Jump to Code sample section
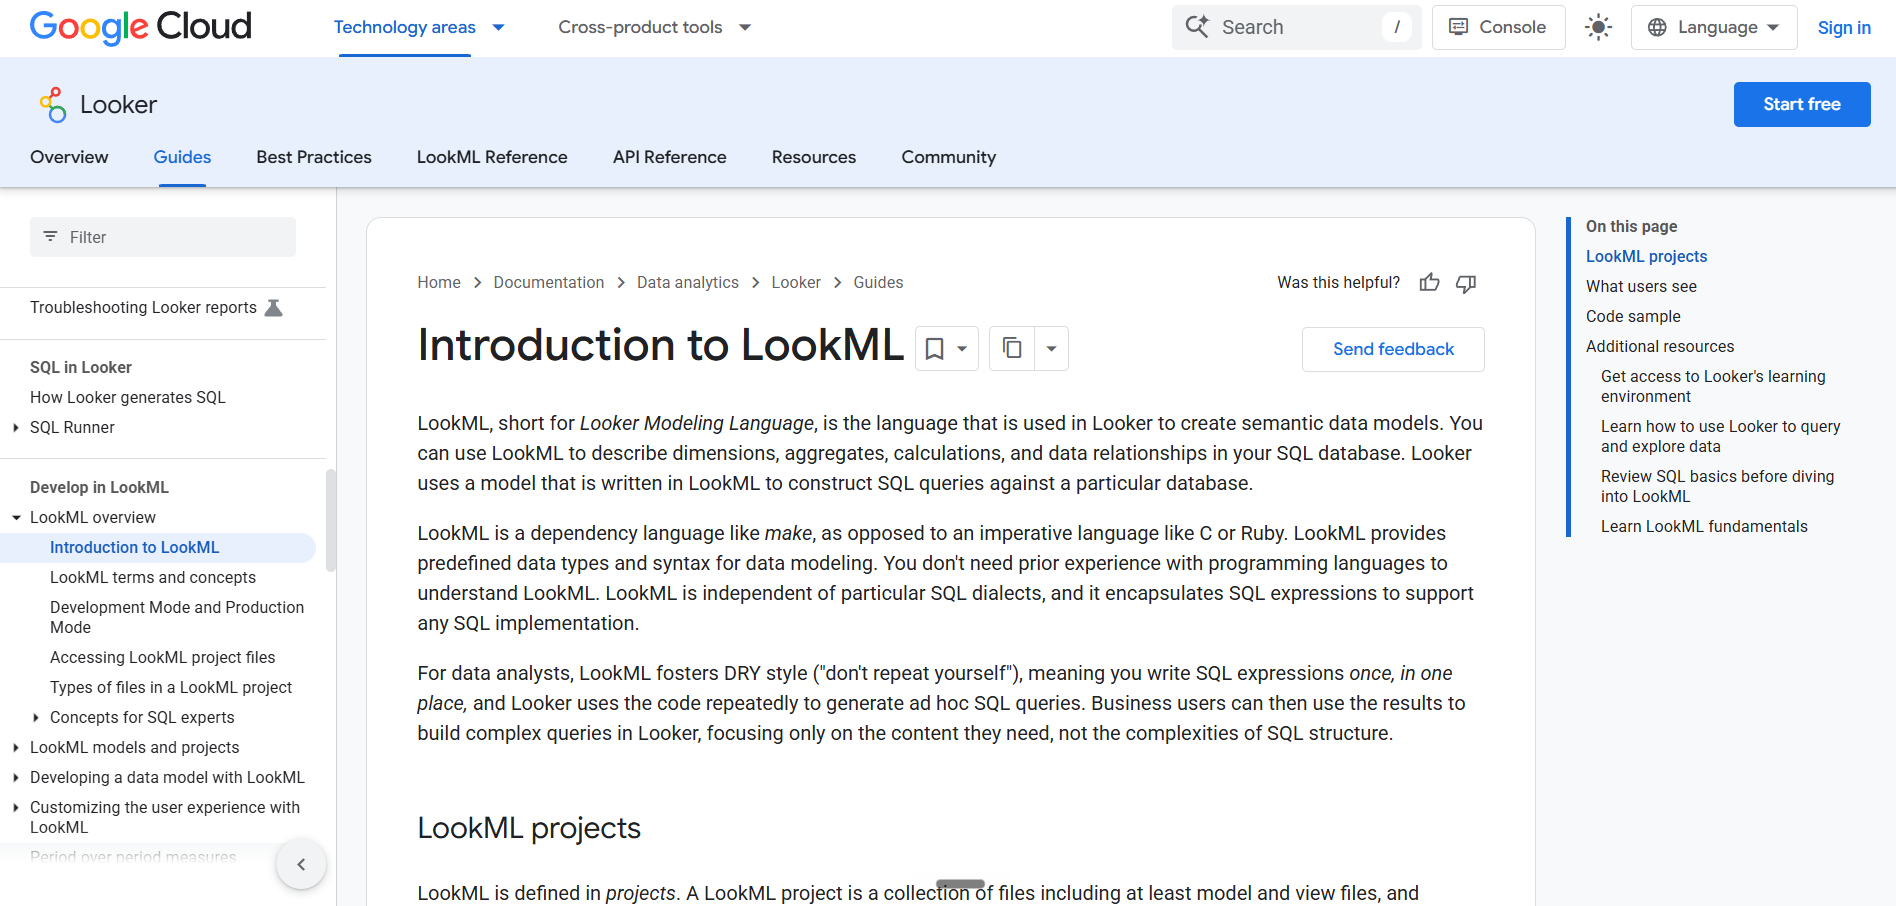 pyautogui.click(x=1633, y=317)
